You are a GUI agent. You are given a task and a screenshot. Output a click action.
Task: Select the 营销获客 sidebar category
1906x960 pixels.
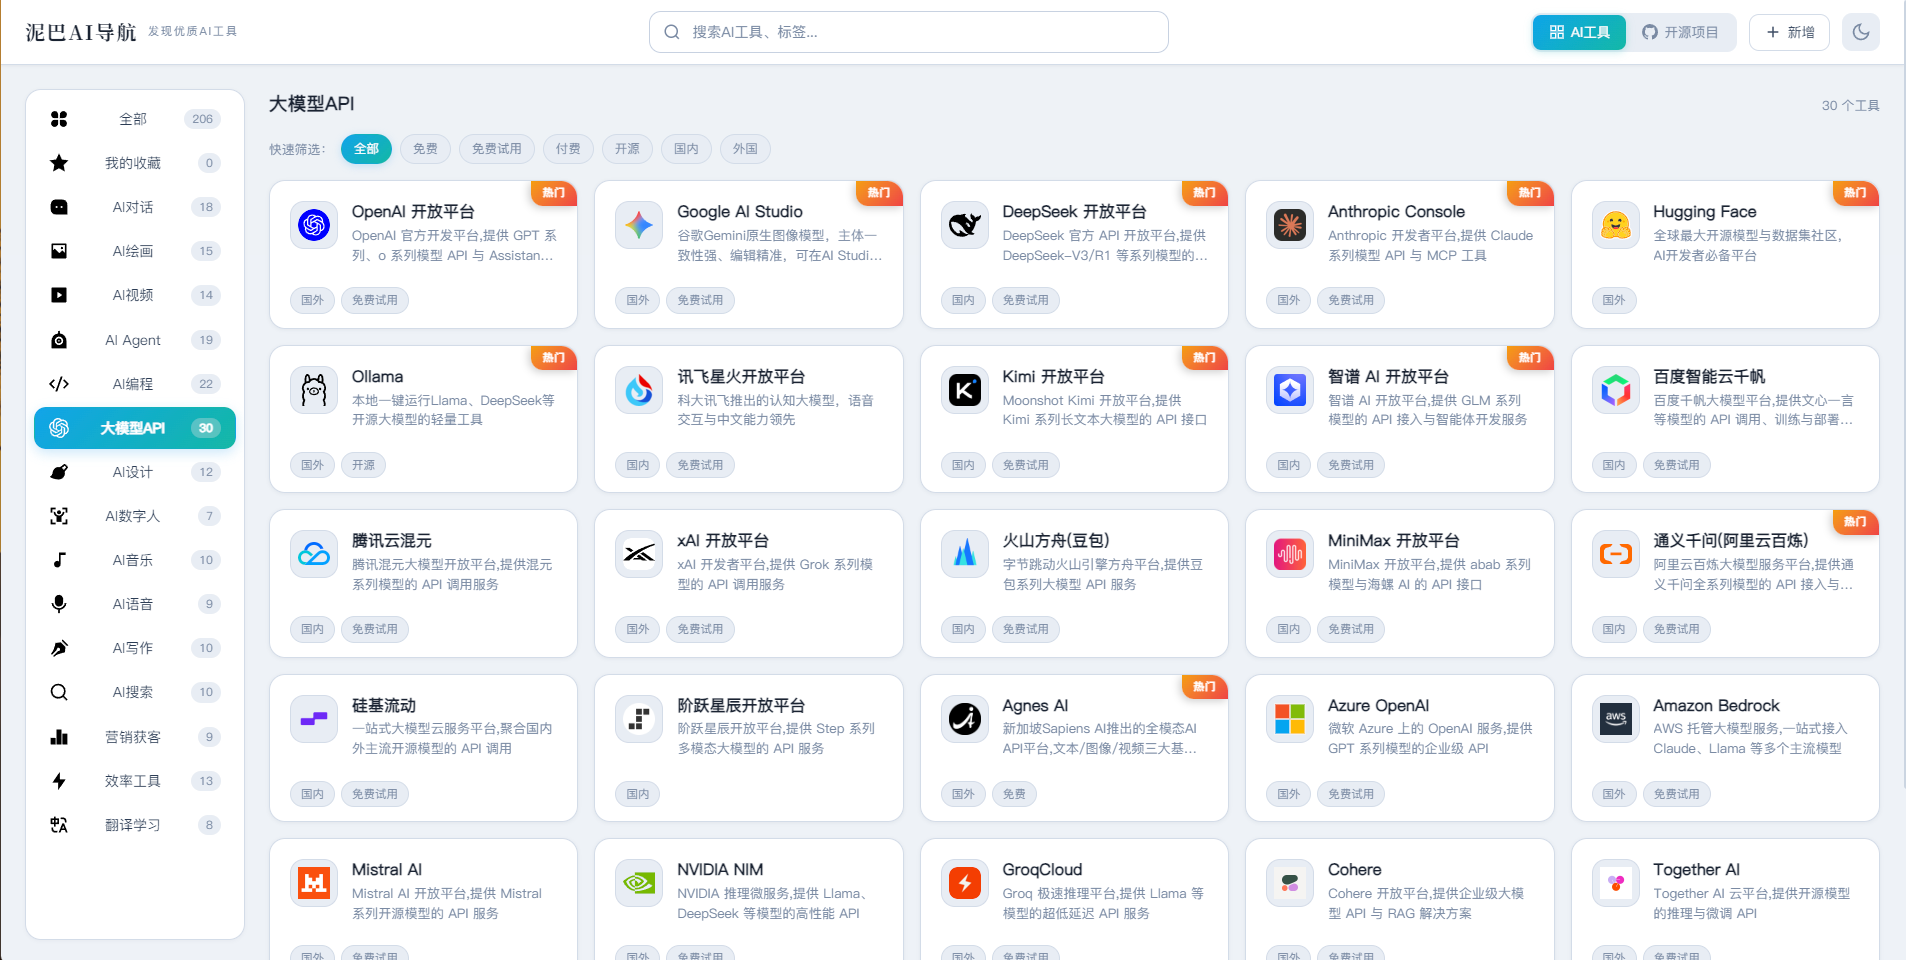tap(135, 737)
